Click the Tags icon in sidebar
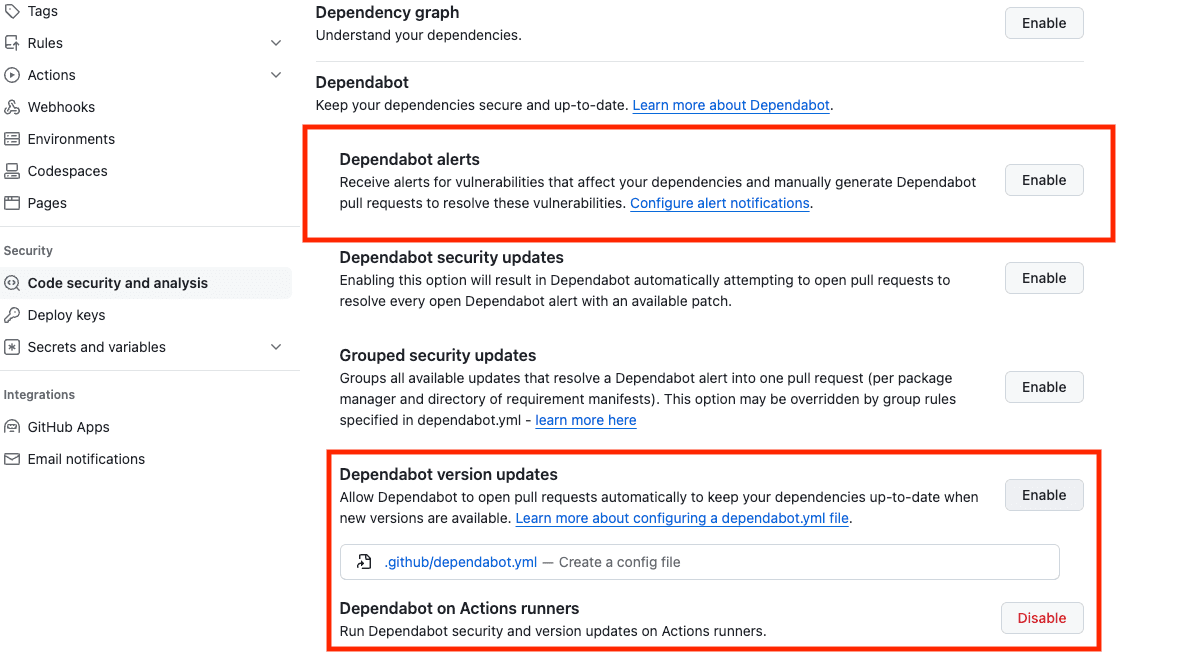Screen dimensions: 1189x663 (x=12, y=11)
